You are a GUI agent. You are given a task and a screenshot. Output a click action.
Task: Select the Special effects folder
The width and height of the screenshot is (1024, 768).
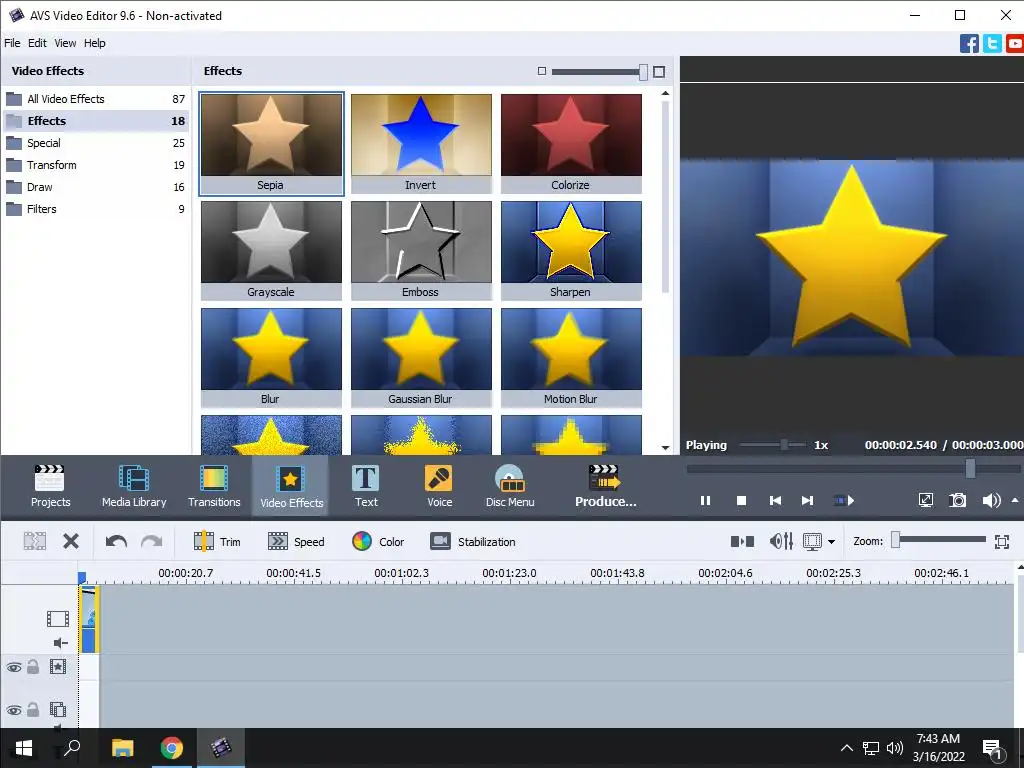tap(96, 143)
